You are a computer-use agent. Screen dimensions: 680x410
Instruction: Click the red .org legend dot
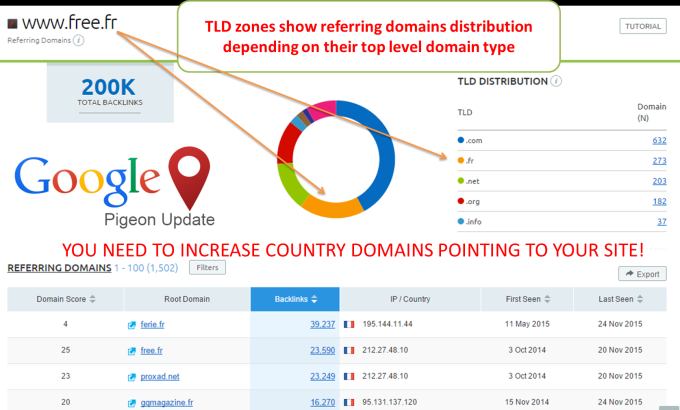pyautogui.click(x=461, y=201)
